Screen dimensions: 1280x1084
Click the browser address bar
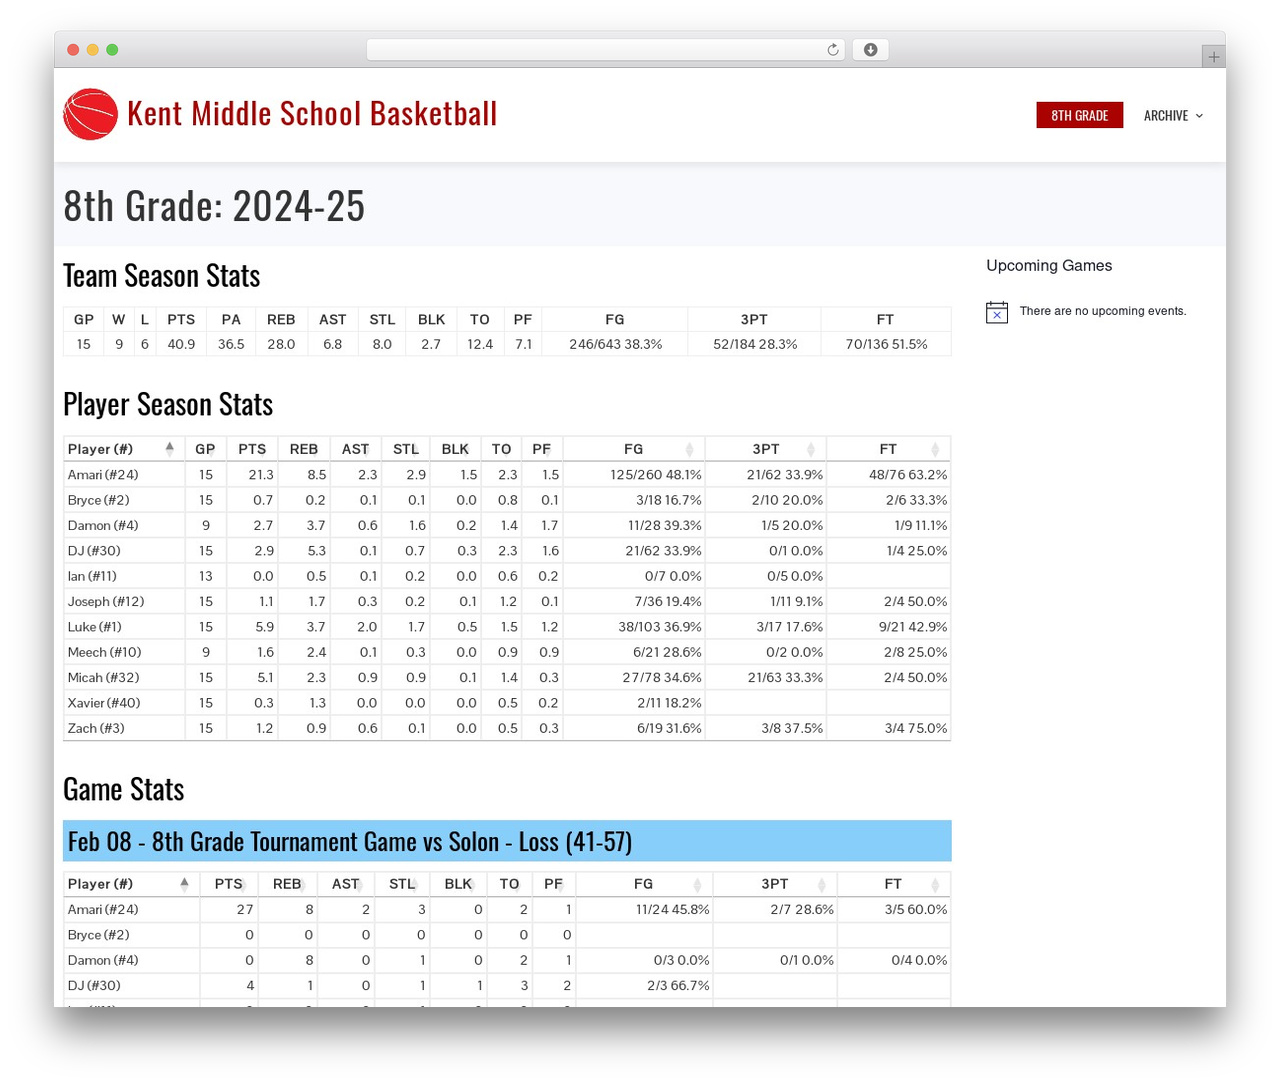pos(605,50)
